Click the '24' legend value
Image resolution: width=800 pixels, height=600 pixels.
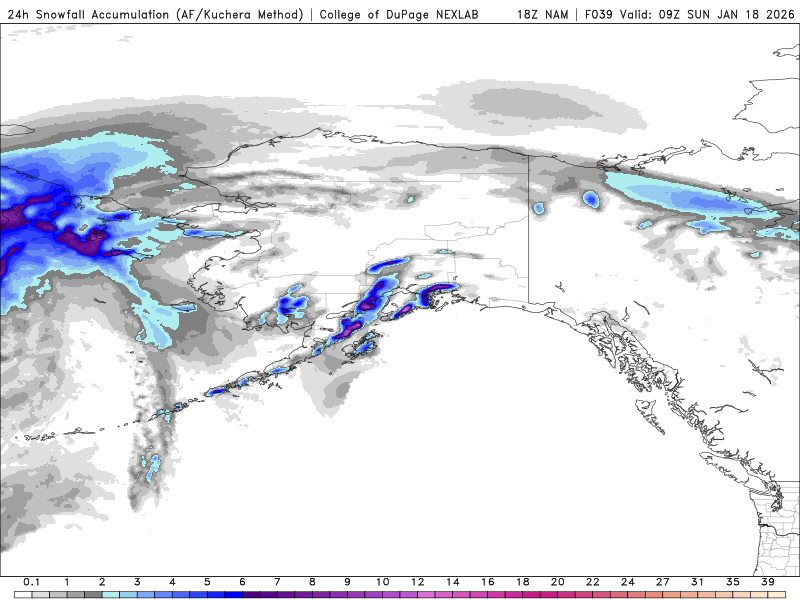tap(628, 582)
